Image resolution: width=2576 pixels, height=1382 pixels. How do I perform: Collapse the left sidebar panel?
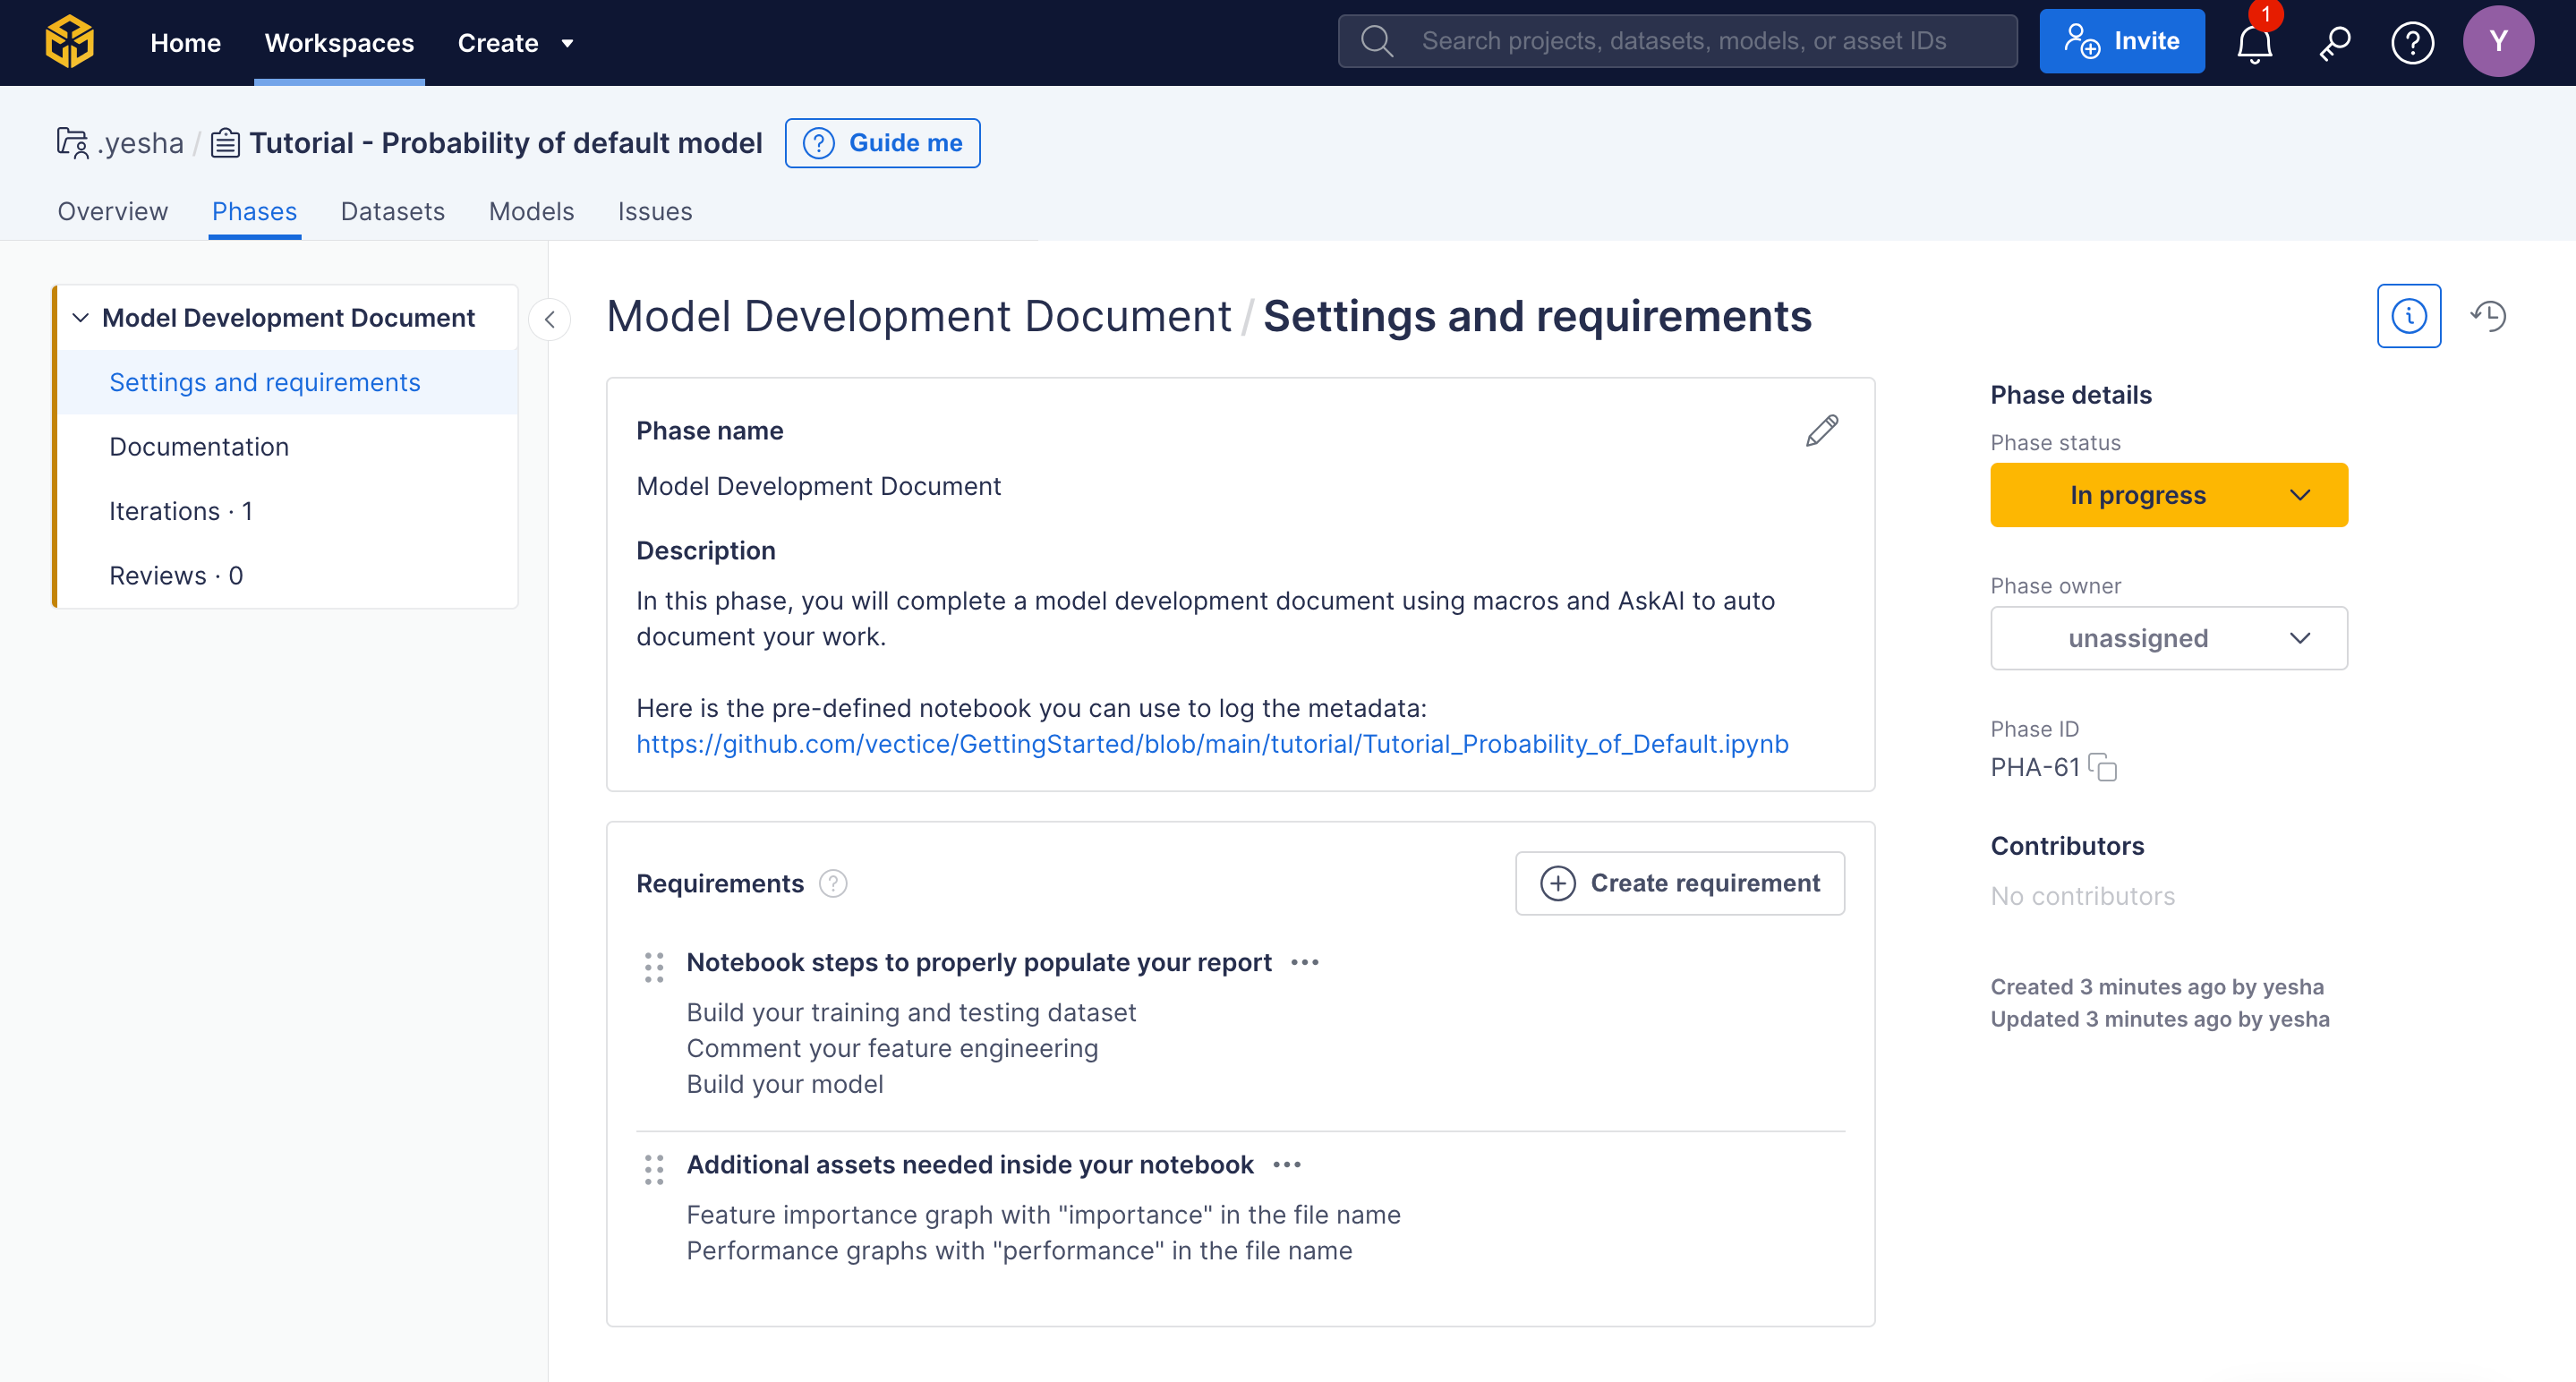[x=549, y=320]
